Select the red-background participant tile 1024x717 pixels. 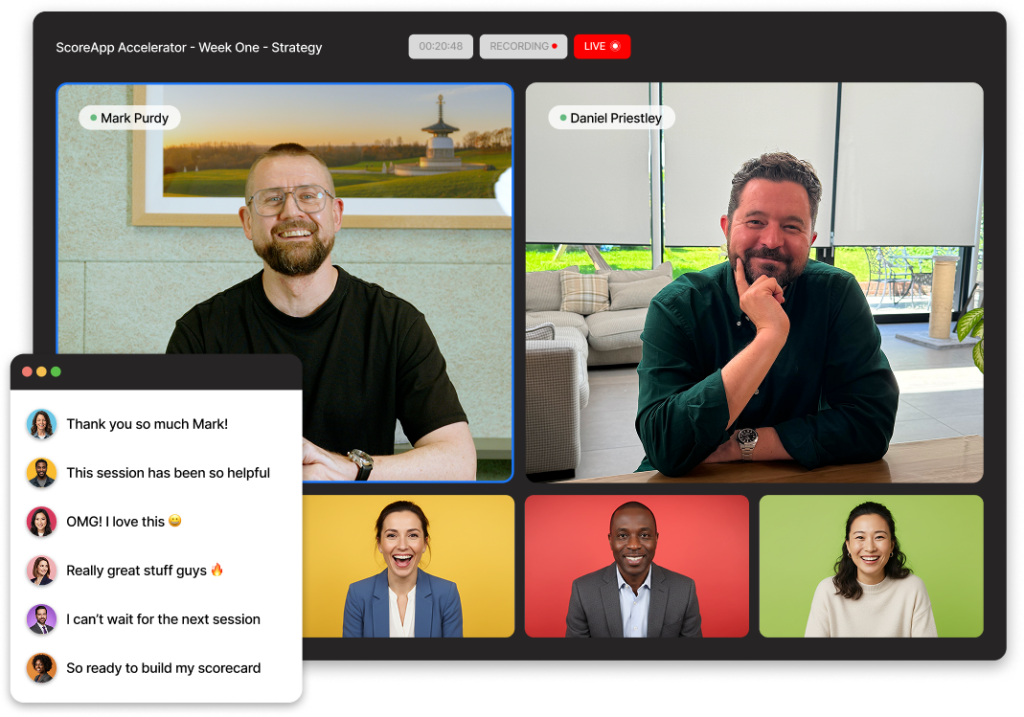636,565
